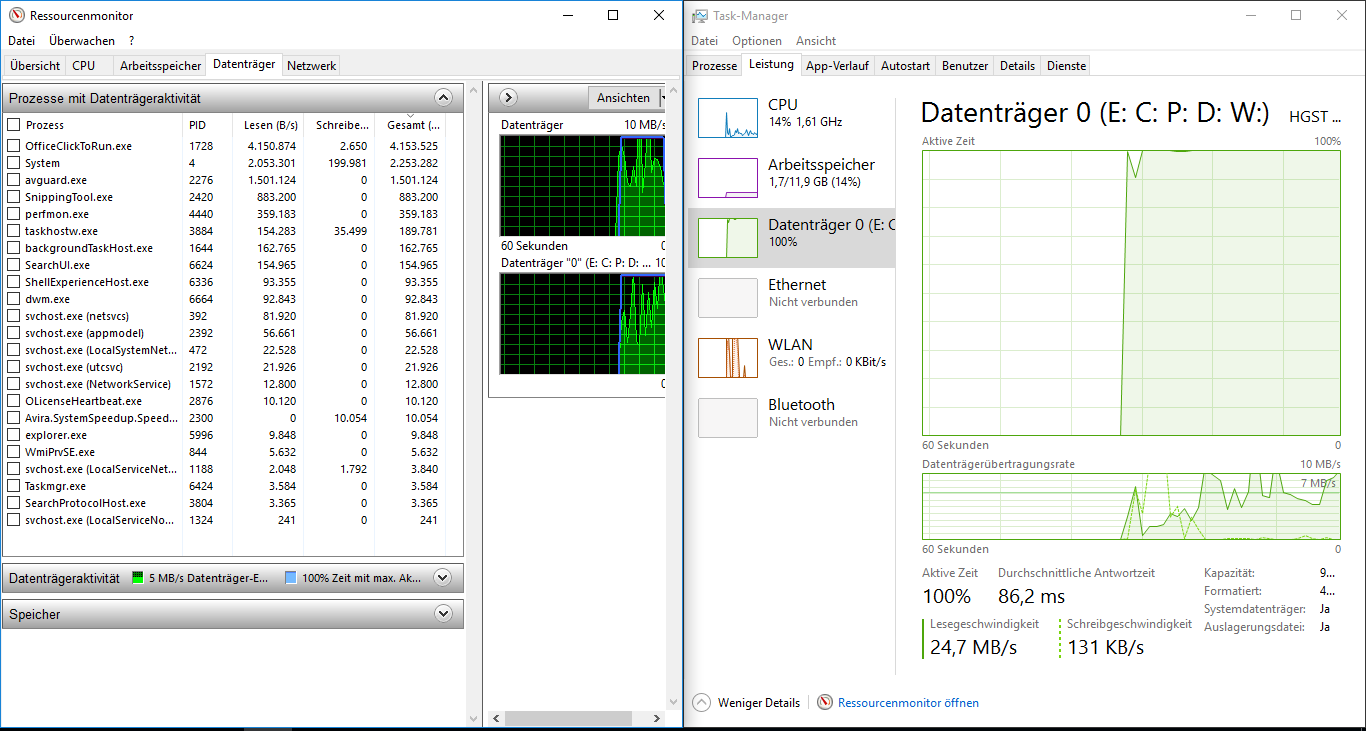The height and width of the screenshot is (731, 1366).
Task: Open the ? help menu
Action: [131, 41]
